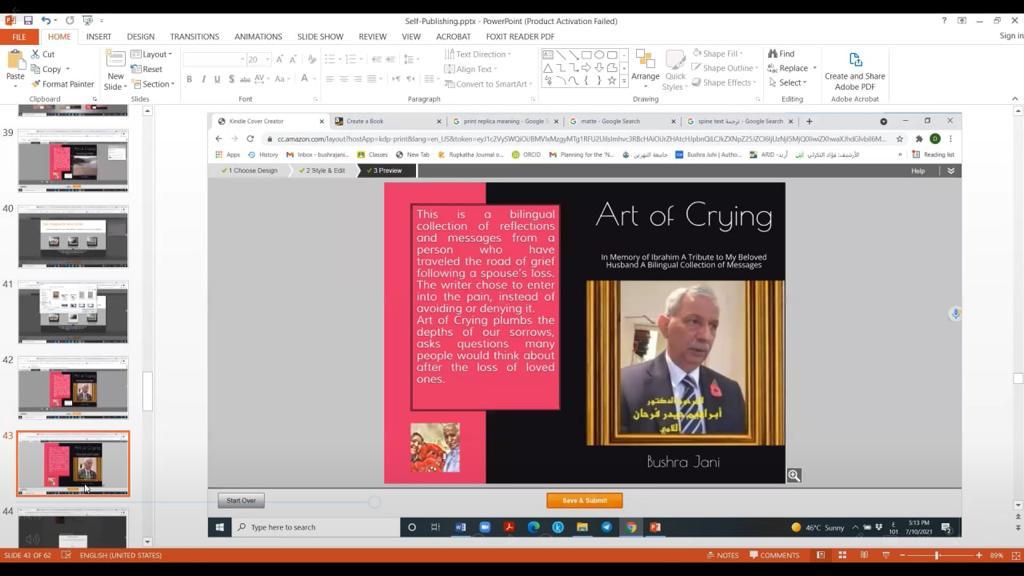Toggle Bold formatting
The image size is (1024, 576).
[x=190, y=79]
